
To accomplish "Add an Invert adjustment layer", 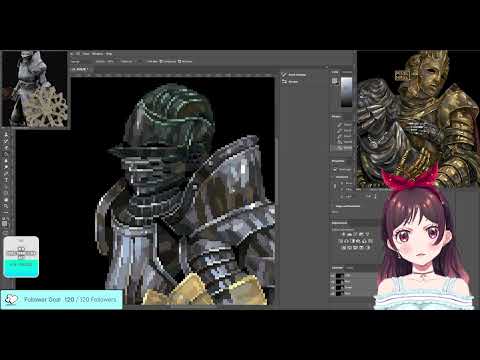I will (343, 248).
